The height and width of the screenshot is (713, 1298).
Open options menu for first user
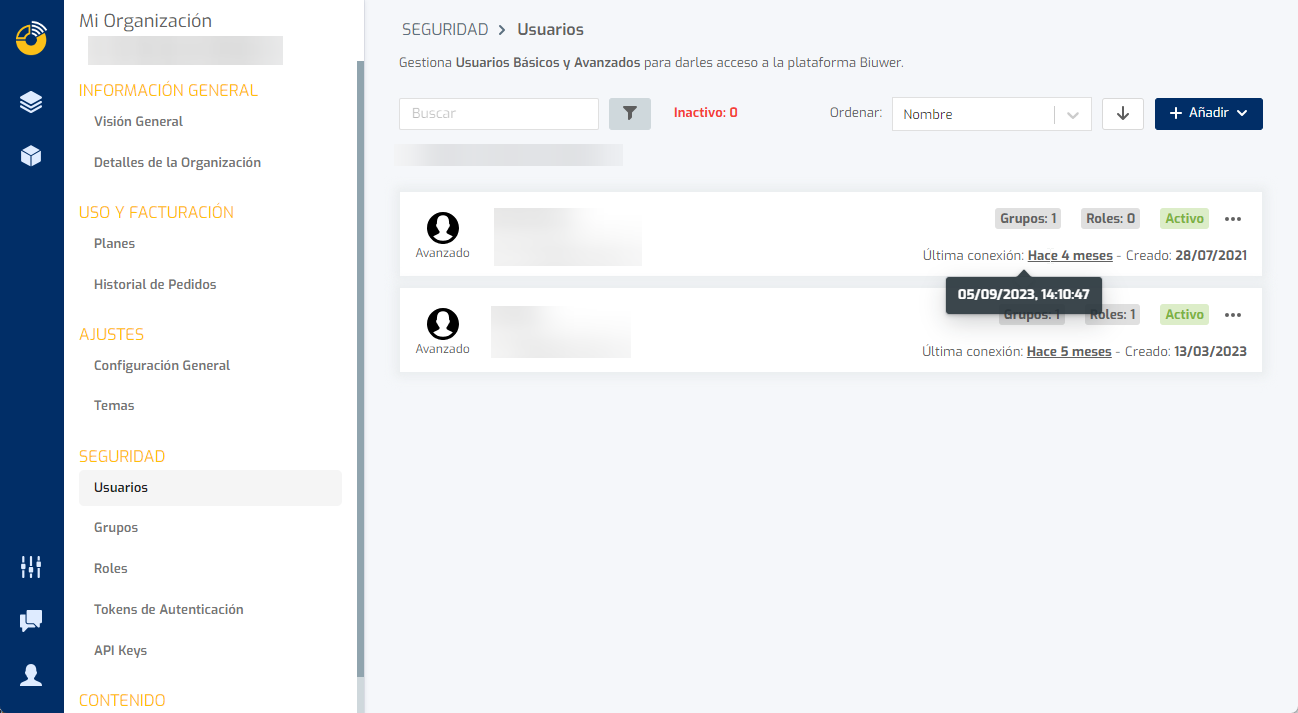tap(1232, 219)
